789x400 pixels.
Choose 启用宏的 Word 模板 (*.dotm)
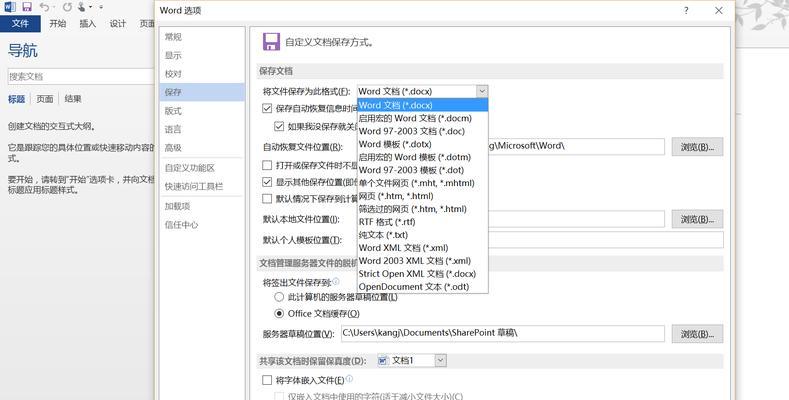[x=423, y=157]
